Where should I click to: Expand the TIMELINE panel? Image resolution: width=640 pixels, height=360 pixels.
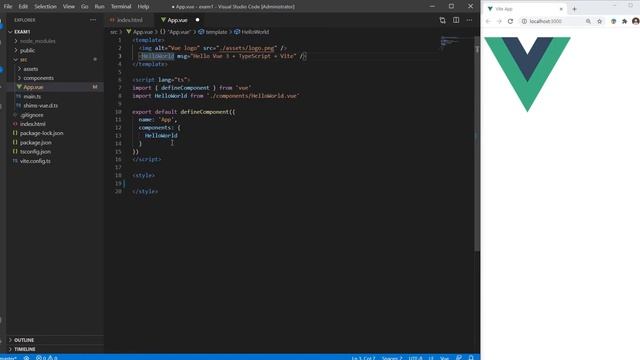55,349
